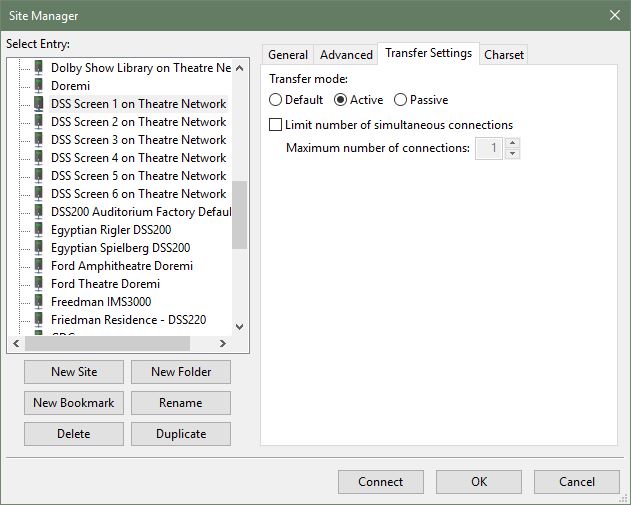Screen dimensions: 631x505
Task: Open the Charset tab
Action: [503, 55]
